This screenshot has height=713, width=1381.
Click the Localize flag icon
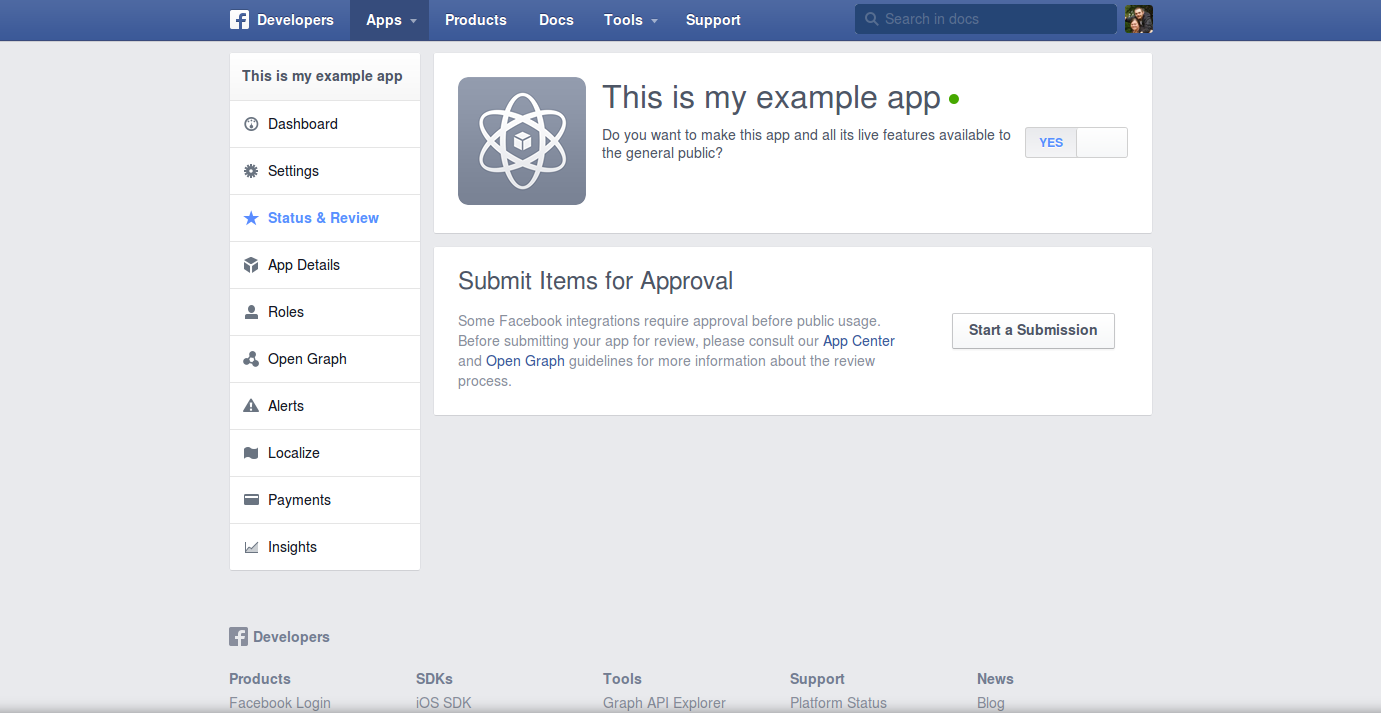pyautogui.click(x=251, y=453)
